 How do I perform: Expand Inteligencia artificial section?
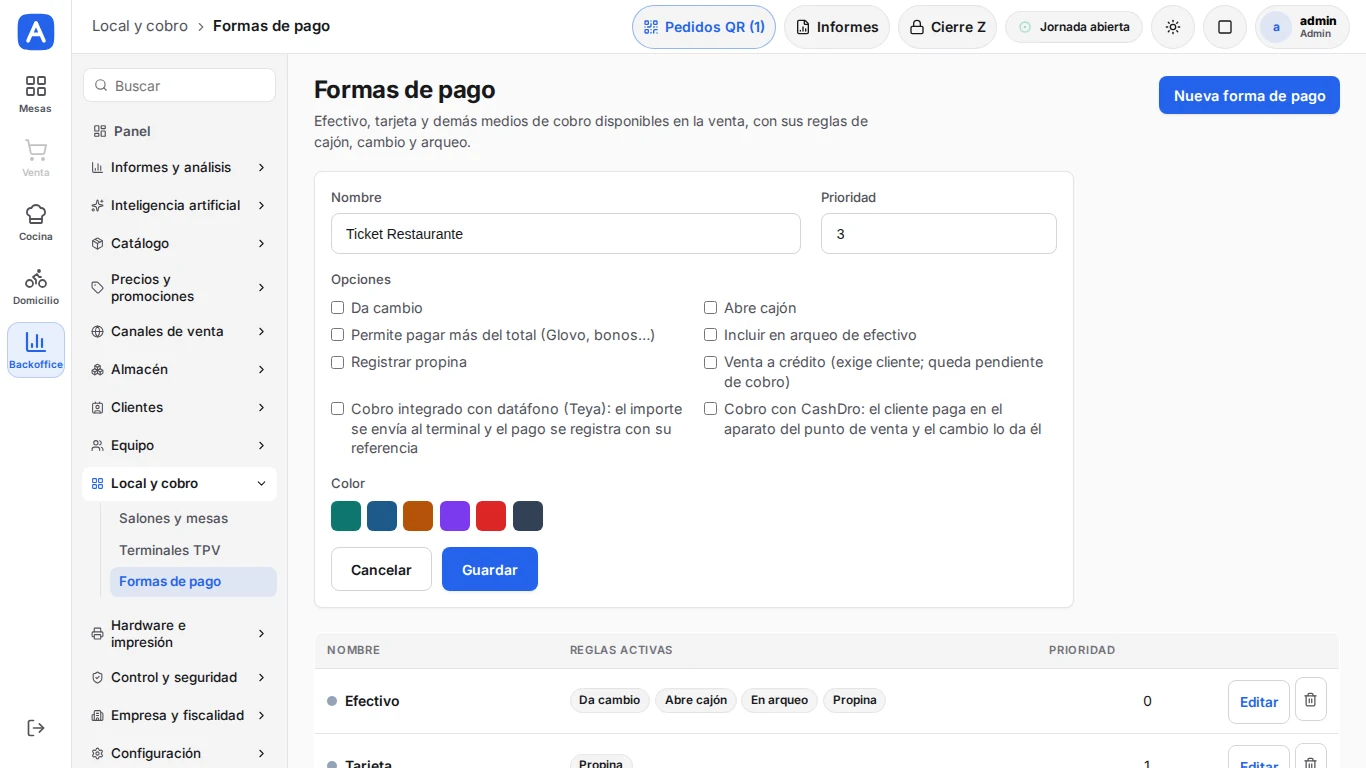coord(179,205)
